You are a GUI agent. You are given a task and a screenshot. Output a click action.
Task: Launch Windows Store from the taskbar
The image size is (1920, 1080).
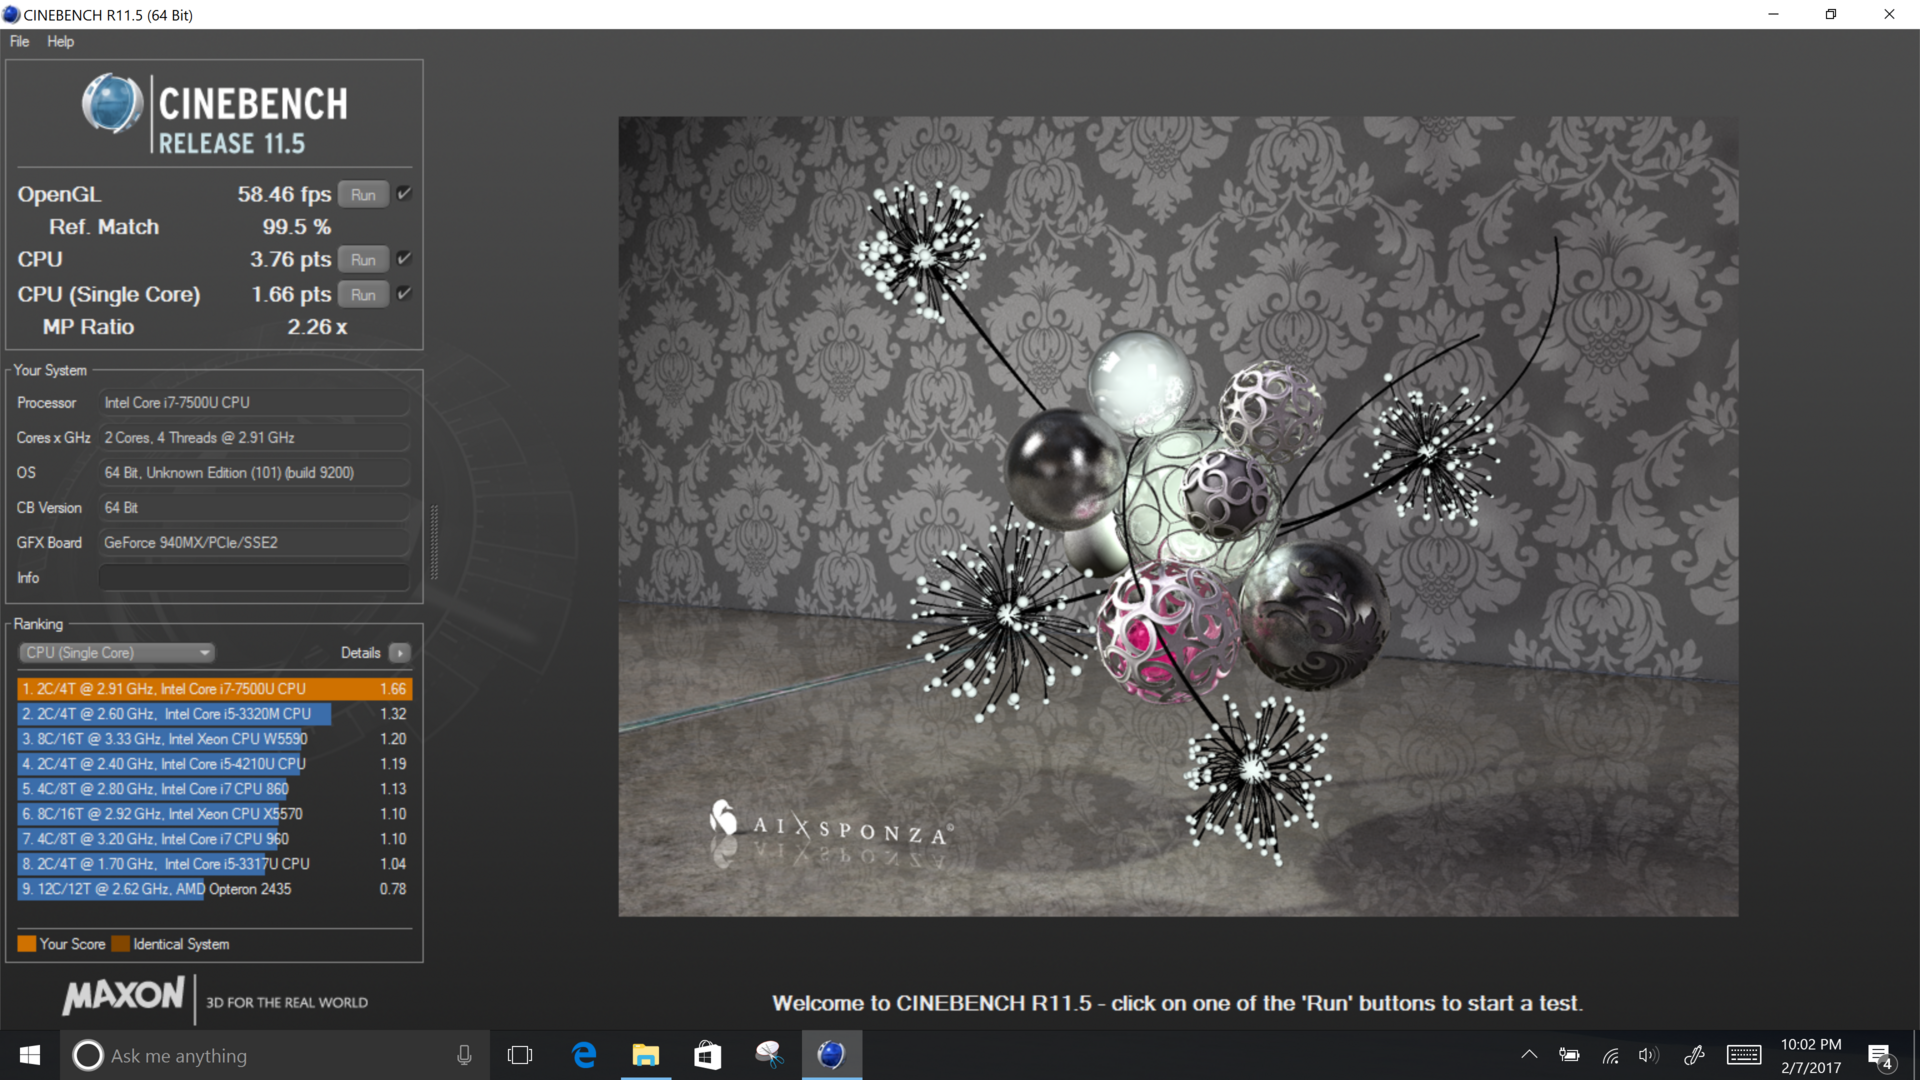(707, 1055)
